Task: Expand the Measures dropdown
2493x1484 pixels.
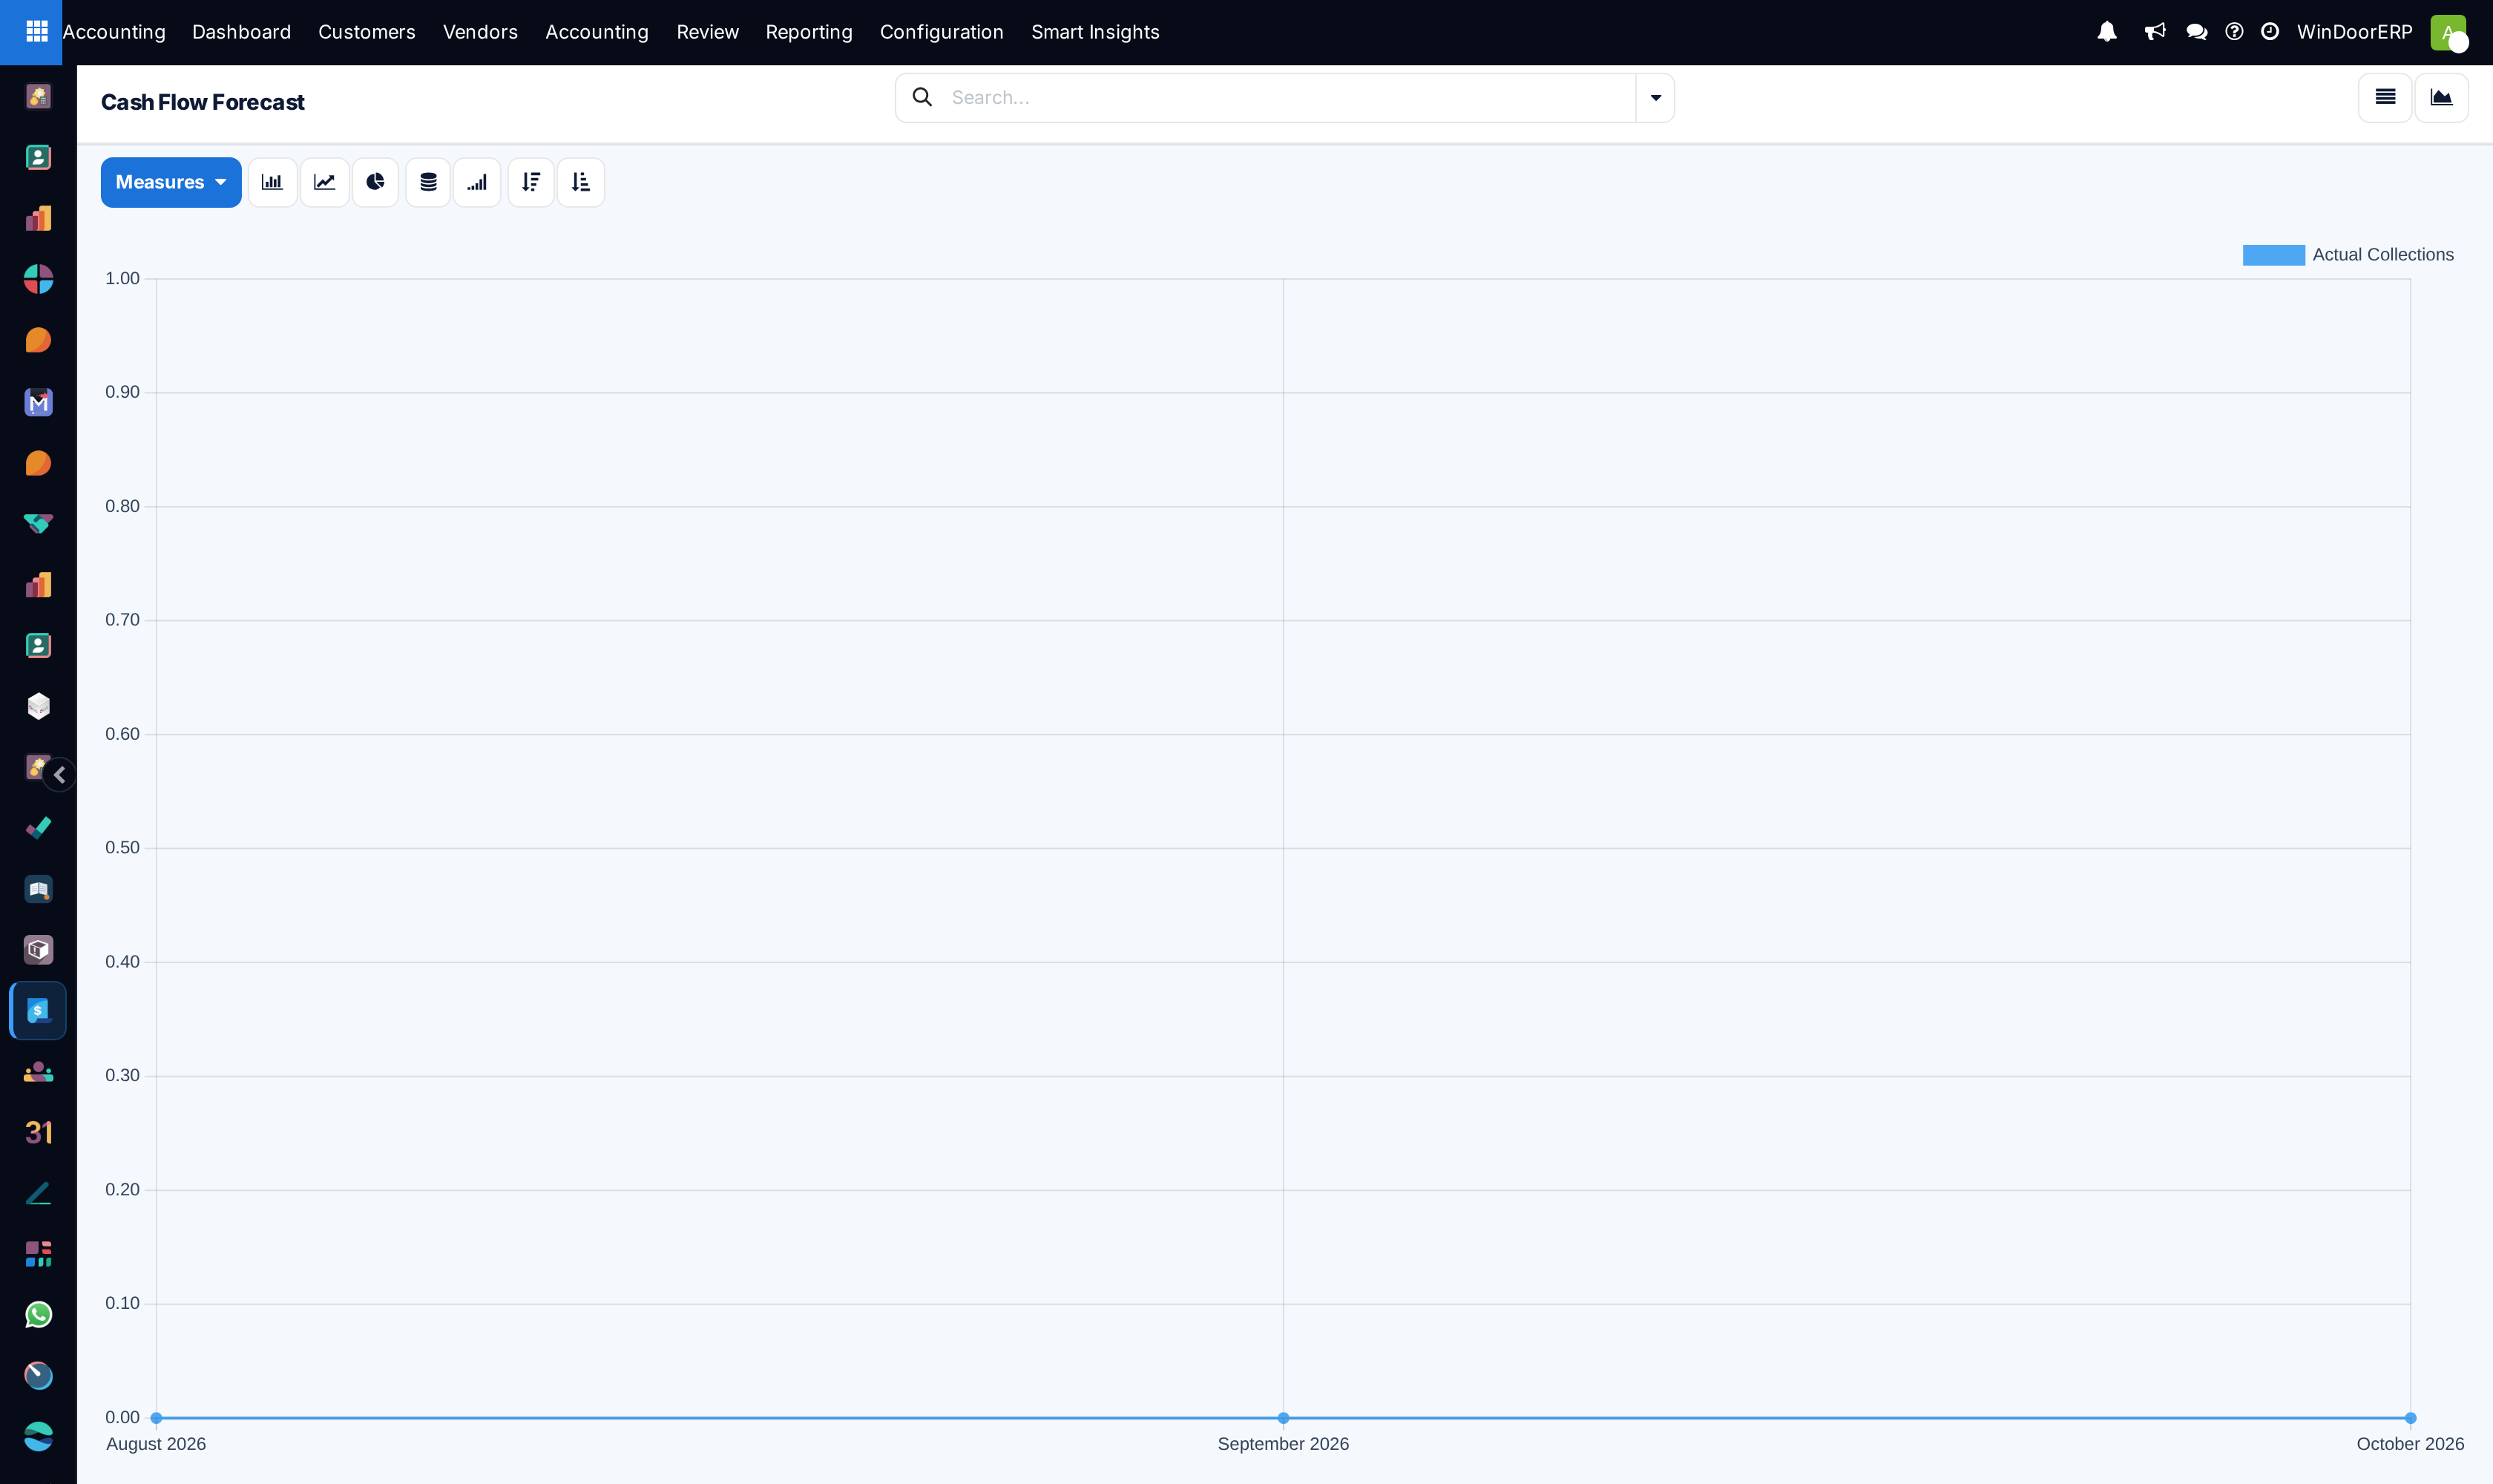Action: 171,182
